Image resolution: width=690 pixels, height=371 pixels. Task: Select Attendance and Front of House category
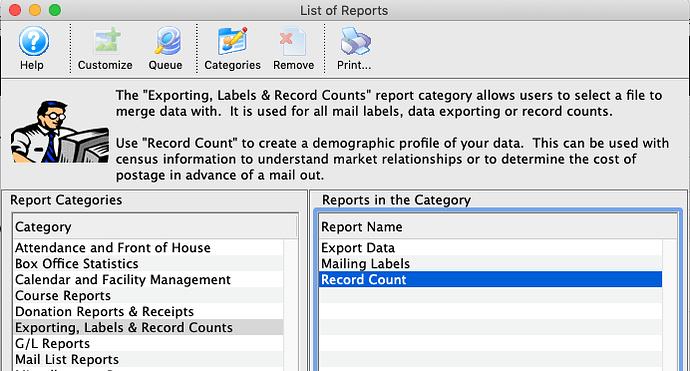coord(148,248)
